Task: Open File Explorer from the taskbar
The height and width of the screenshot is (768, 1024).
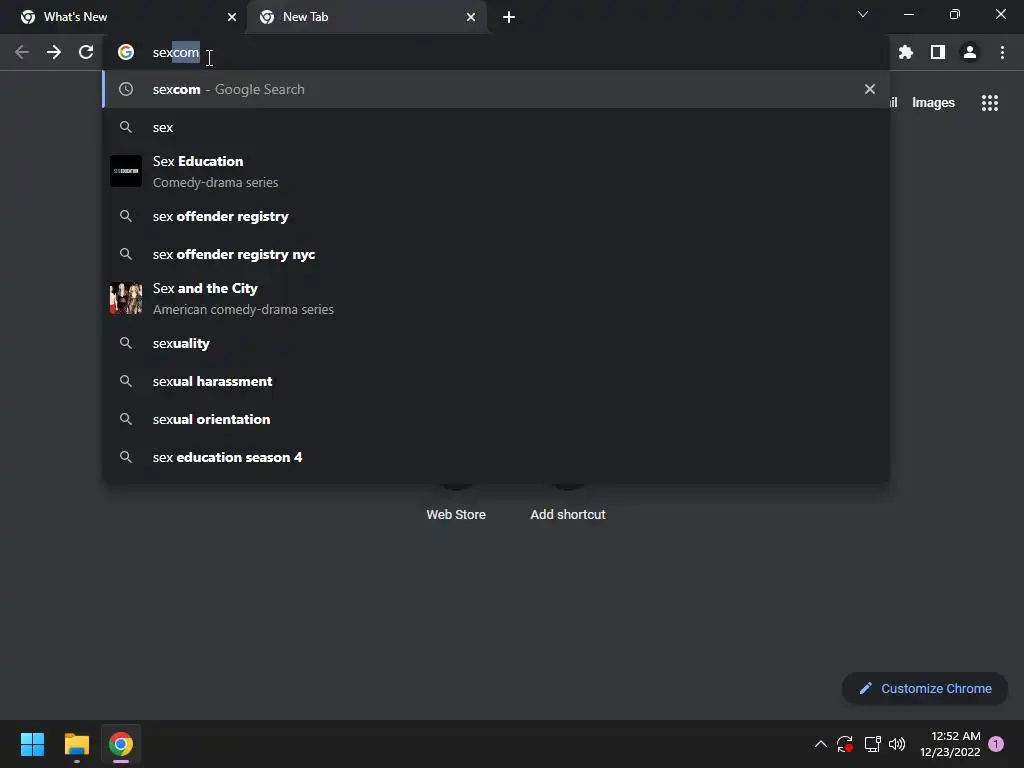Action: [76, 744]
